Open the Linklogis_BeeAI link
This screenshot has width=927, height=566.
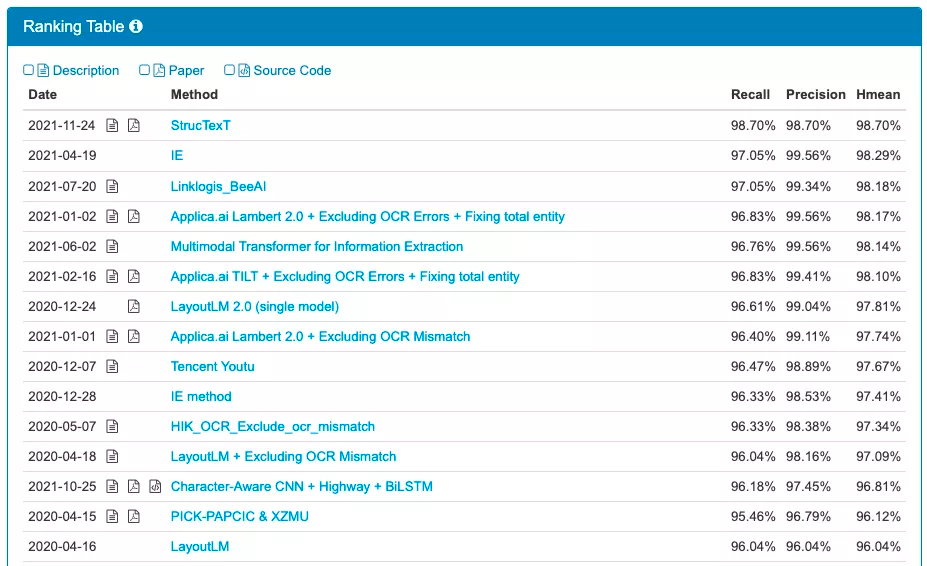click(x=218, y=186)
